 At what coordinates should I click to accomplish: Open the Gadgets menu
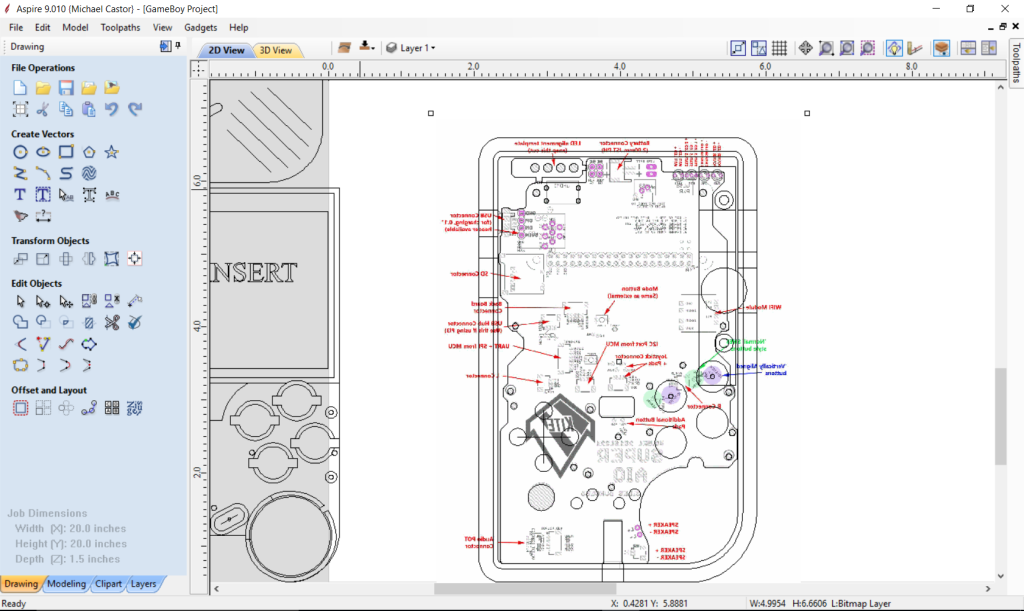tap(200, 27)
